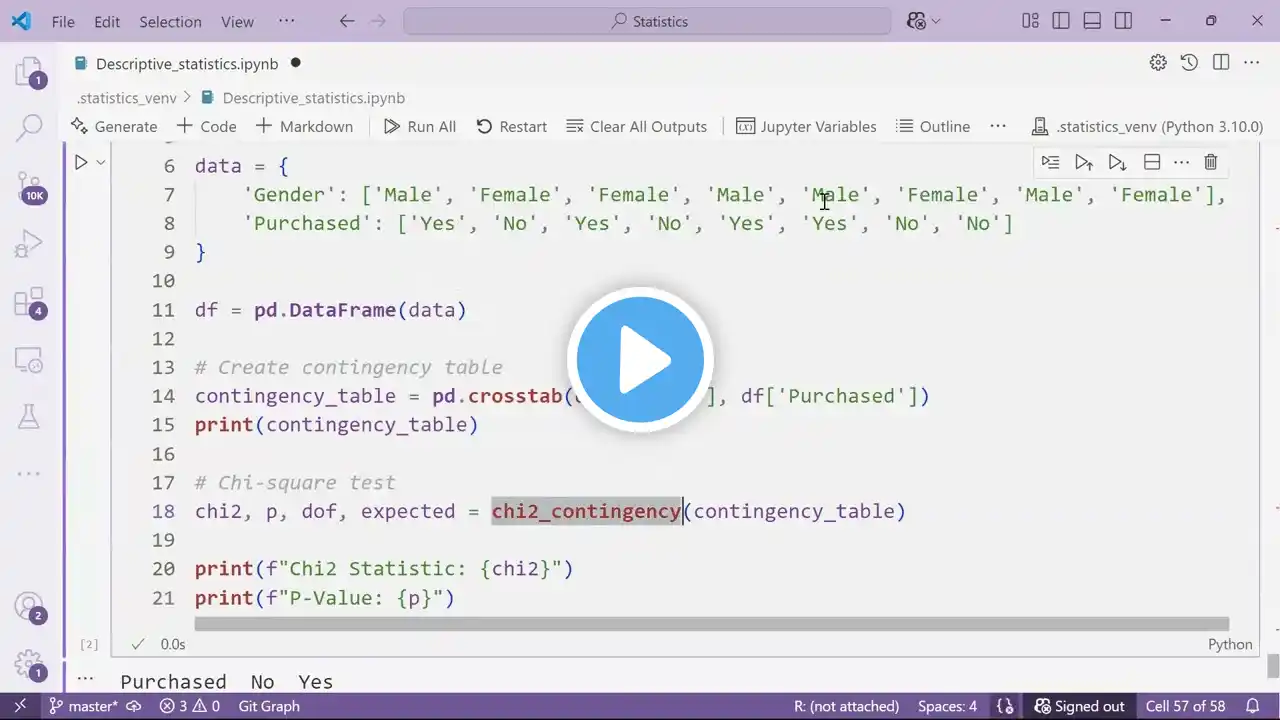The image size is (1280, 720).
Task: Run the current notebook cell
Action: (x=81, y=162)
